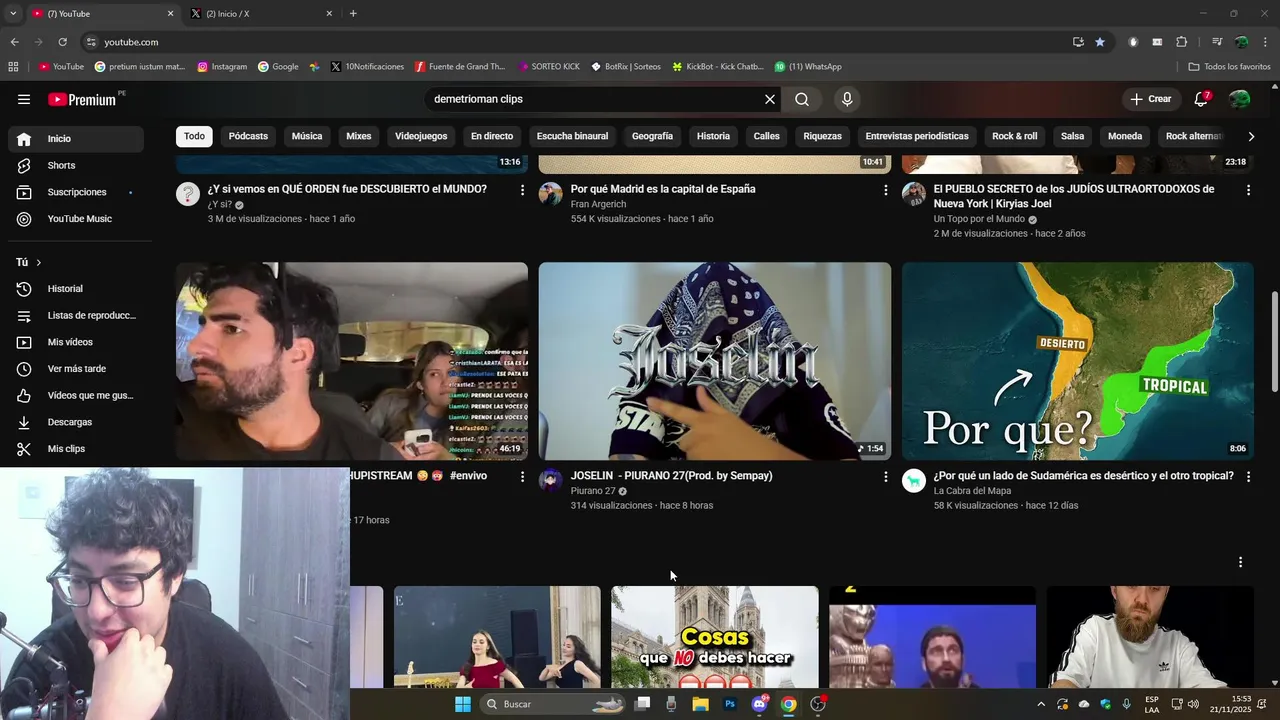Open the Instagram bookmark
The height and width of the screenshot is (720, 1280).
click(x=222, y=67)
